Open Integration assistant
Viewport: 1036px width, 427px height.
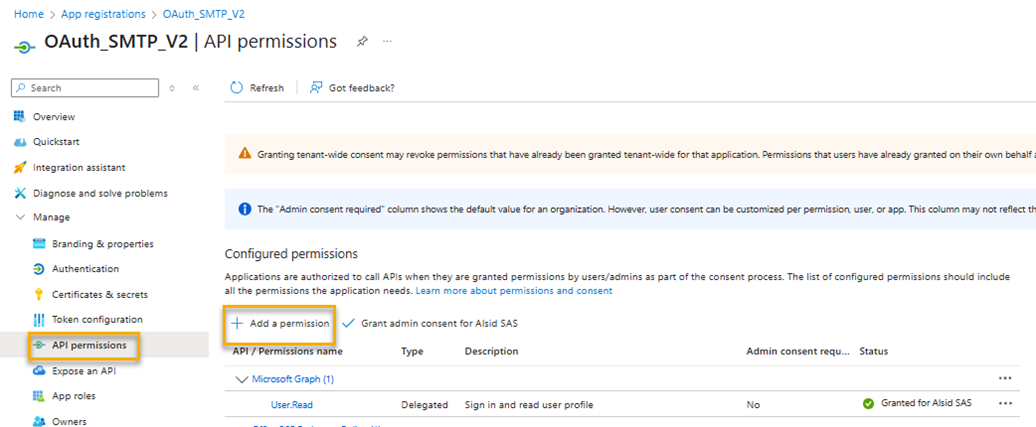[79, 168]
